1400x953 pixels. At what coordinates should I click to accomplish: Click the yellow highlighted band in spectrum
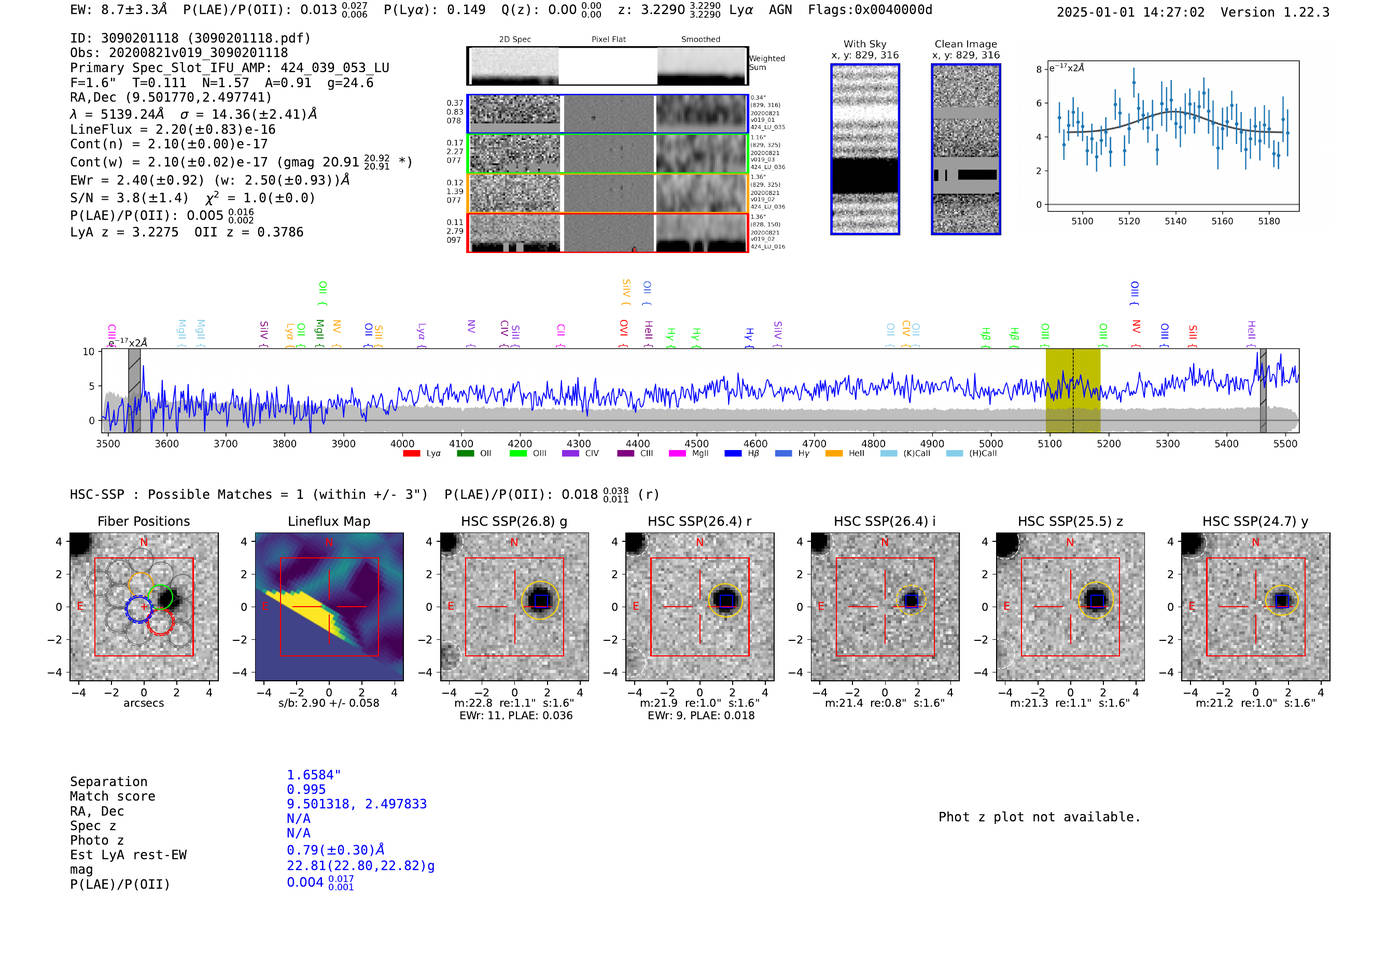[1073, 390]
